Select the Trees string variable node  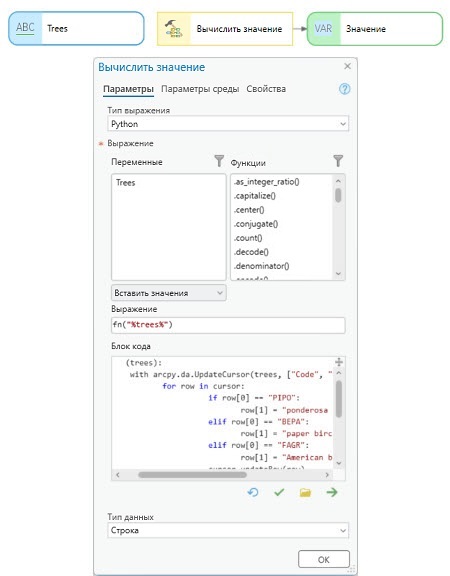(x=76, y=28)
